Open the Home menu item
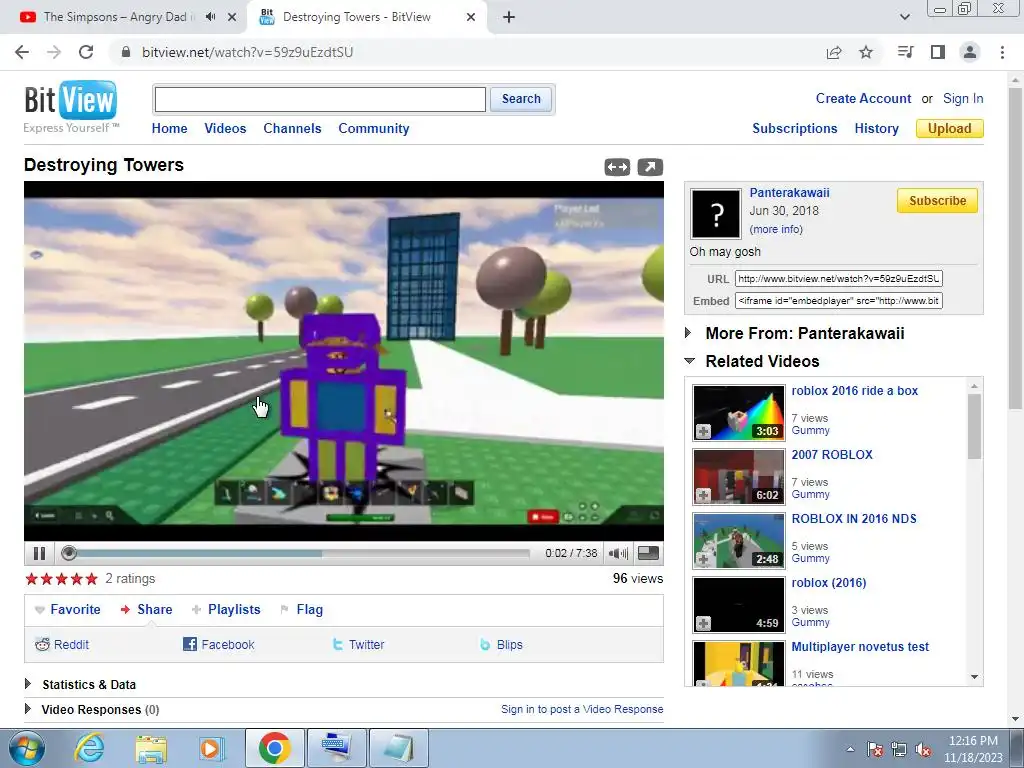The image size is (1024, 768). (170, 129)
